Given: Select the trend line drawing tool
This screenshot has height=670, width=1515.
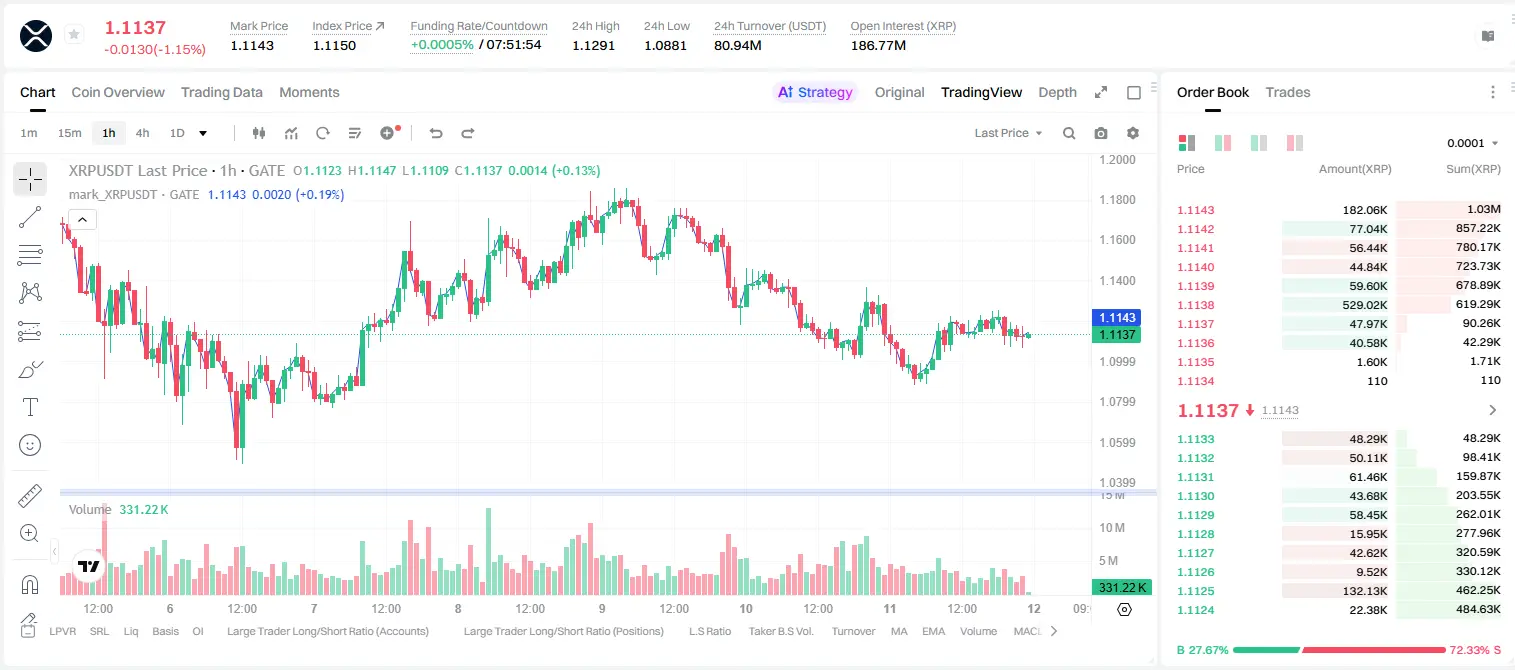Looking at the screenshot, I should pyautogui.click(x=30, y=217).
